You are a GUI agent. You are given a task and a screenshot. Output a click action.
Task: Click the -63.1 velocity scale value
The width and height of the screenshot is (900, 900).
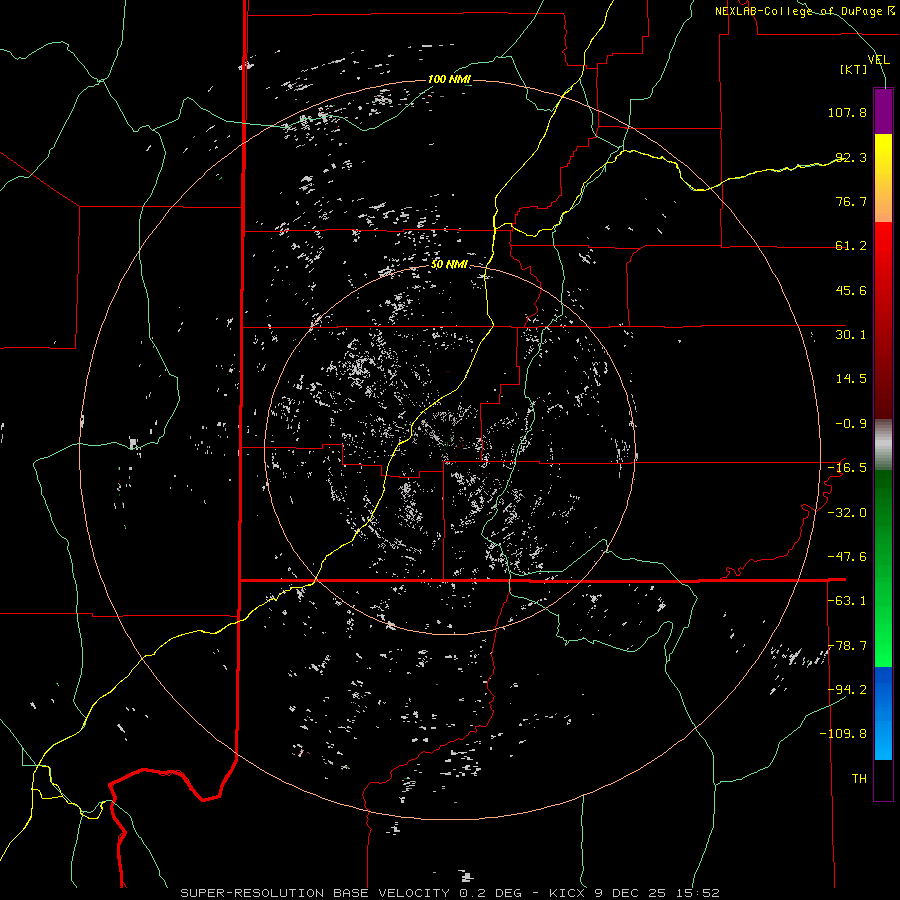[x=847, y=601]
